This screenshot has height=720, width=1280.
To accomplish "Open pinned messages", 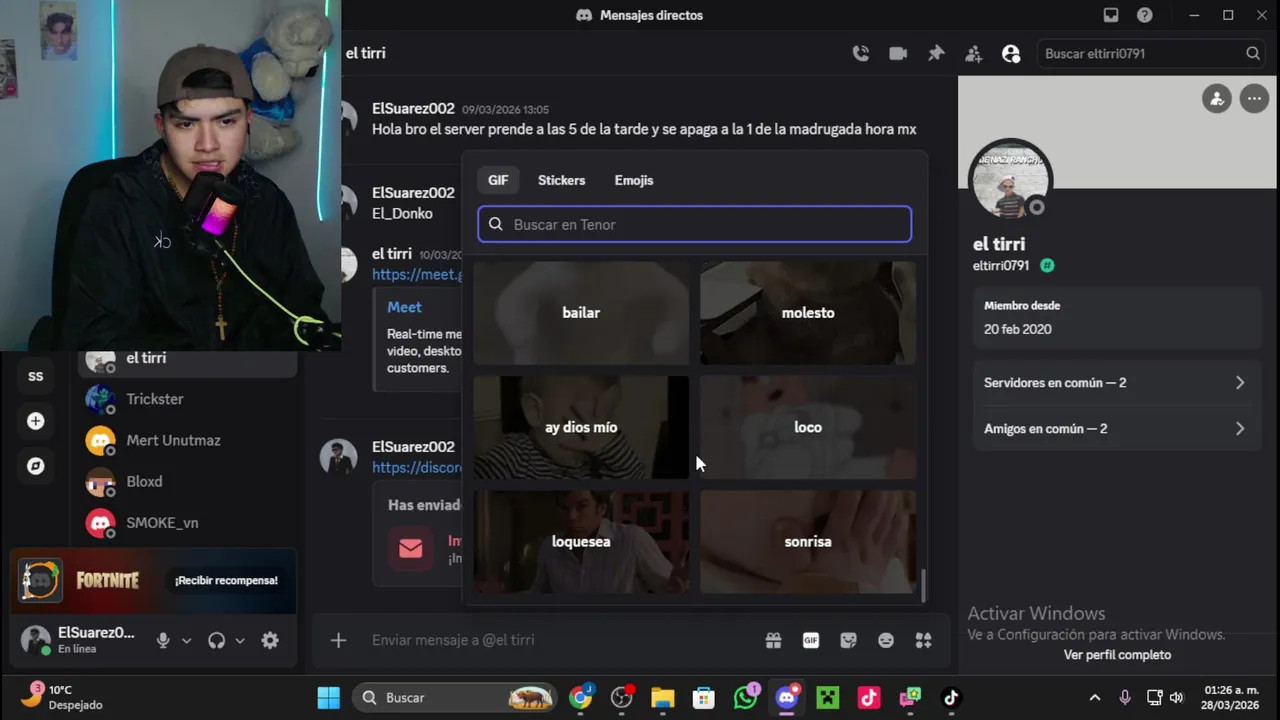I will [x=936, y=54].
